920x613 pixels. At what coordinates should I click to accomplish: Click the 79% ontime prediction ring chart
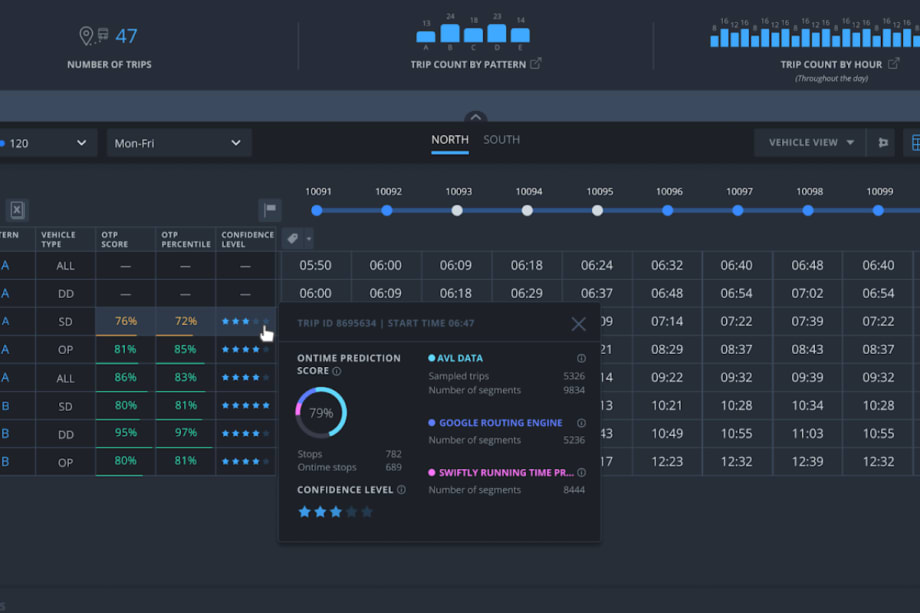click(x=320, y=412)
